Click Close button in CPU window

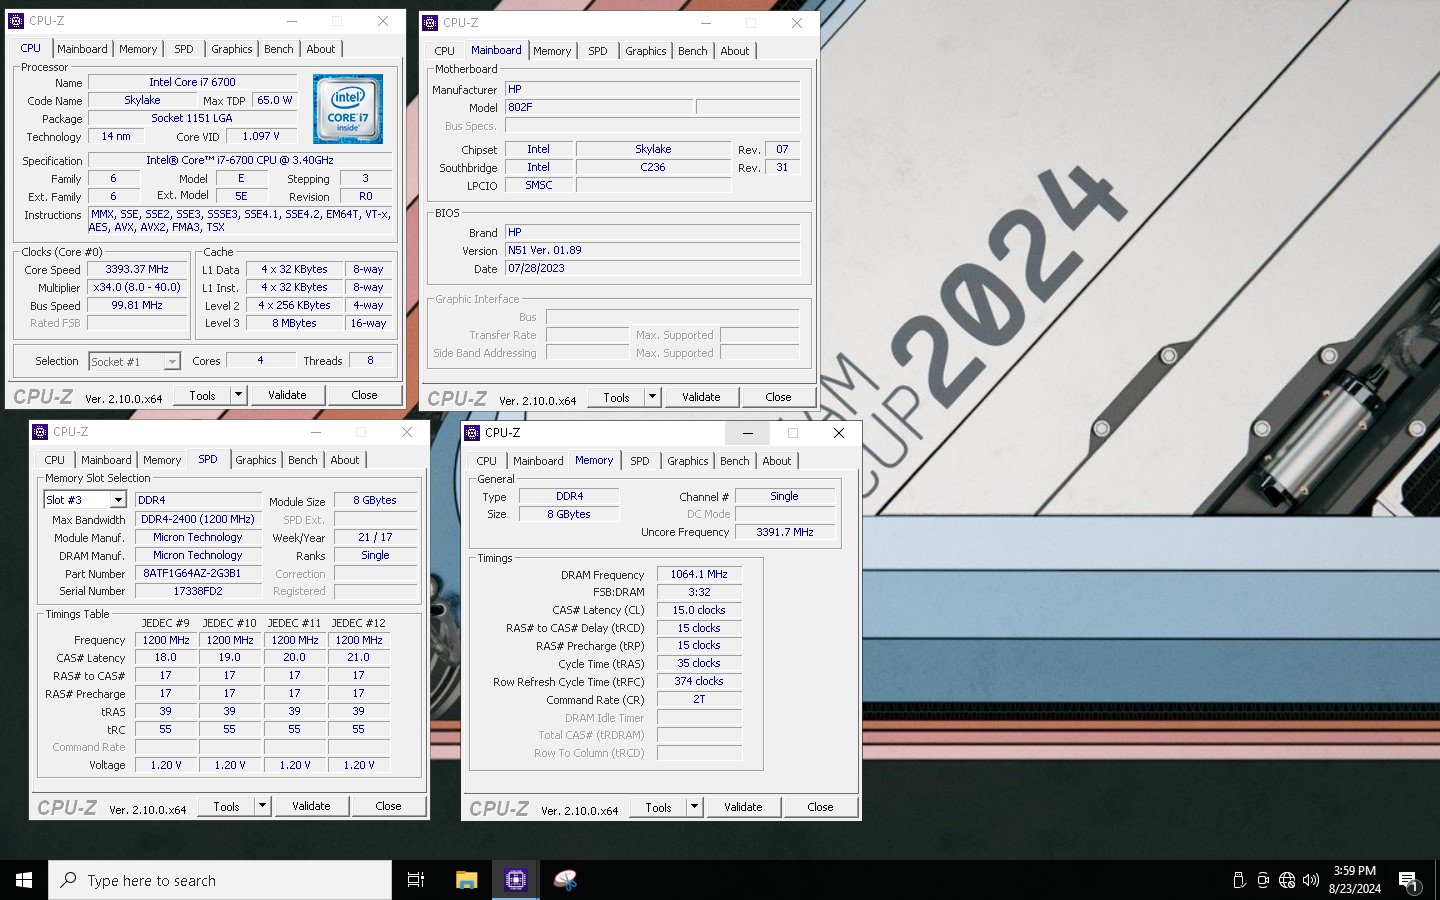click(364, 395)
